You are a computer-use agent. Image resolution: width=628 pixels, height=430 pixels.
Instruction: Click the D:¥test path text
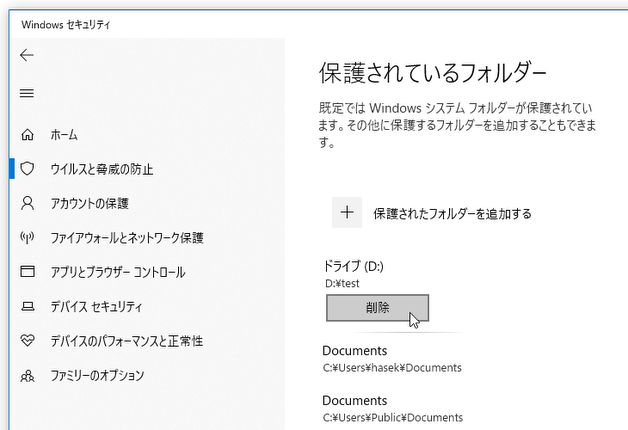[342, 283]
